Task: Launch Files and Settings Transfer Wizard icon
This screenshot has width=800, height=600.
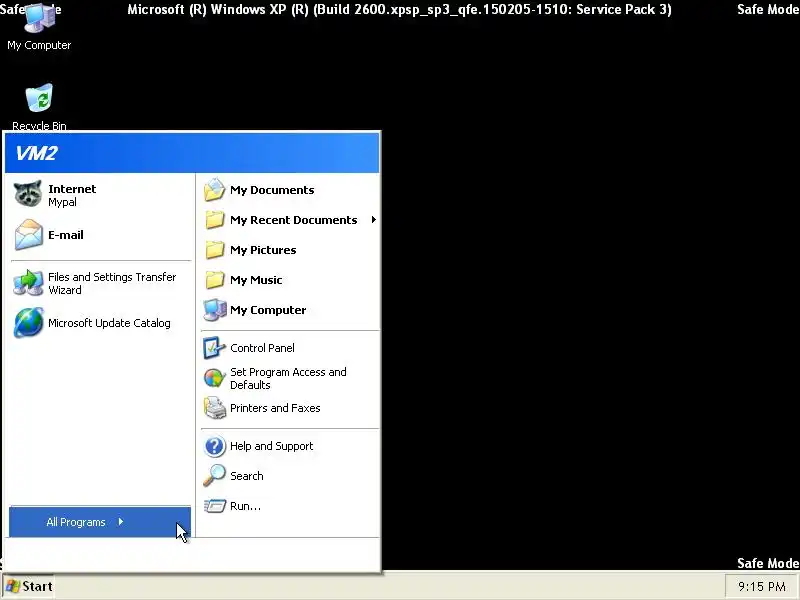Action: point(28,283)
